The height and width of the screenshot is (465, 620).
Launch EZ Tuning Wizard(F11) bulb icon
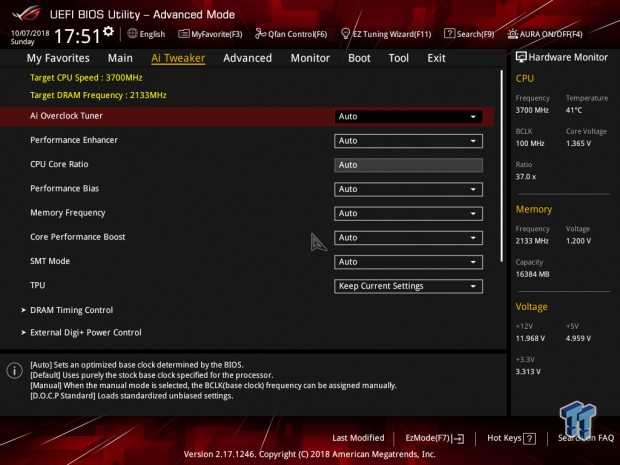point(345,34)
